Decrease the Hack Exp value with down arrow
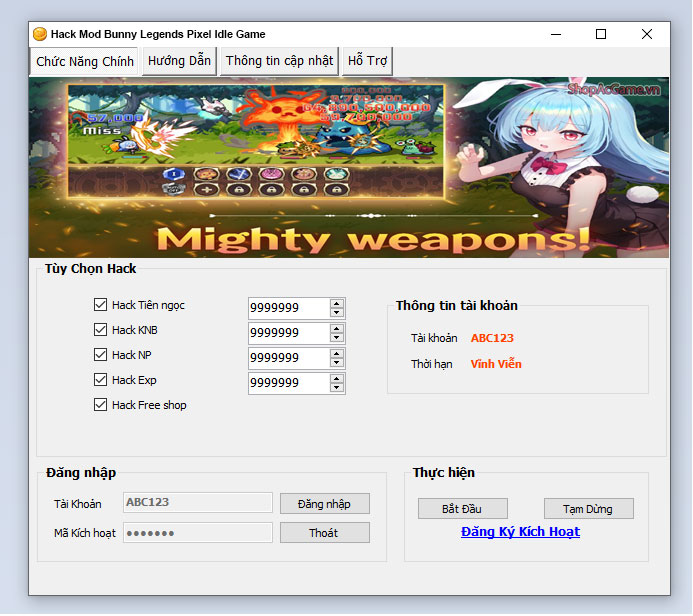Viewport: 693px width, 616px height. pos(337,388)
